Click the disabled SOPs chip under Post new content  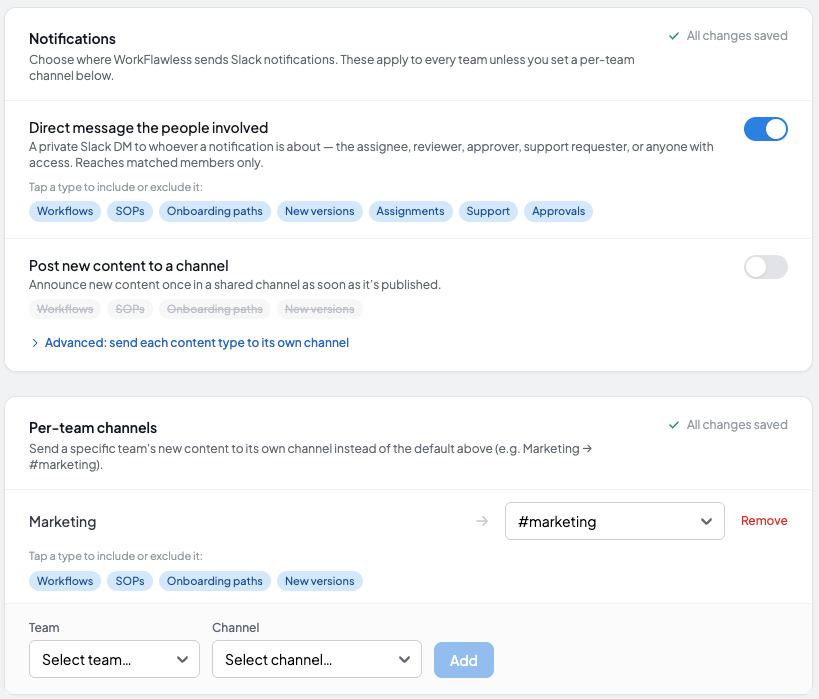[x=130, y=309]
